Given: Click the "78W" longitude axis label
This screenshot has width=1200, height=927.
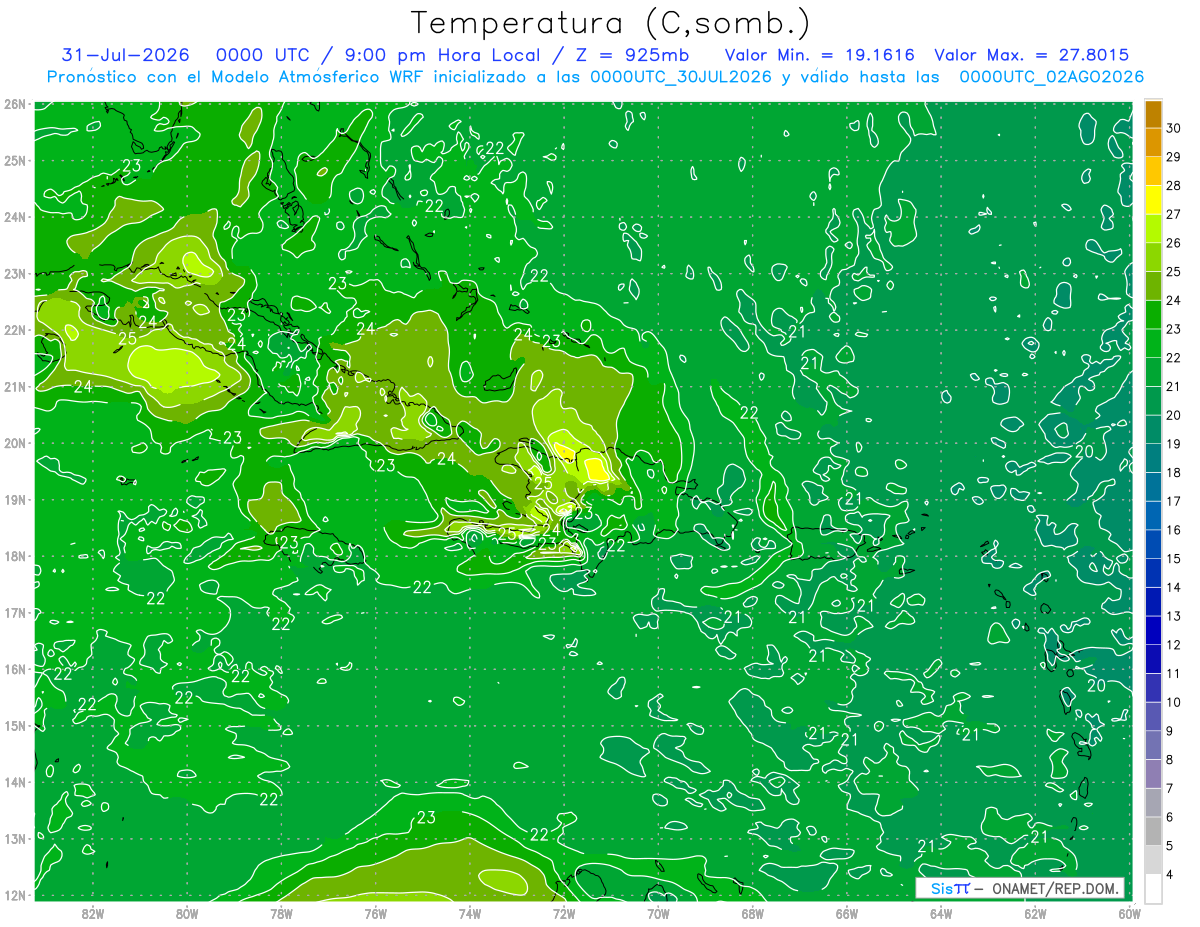Looking at the screenshot, I should [281, 913].
